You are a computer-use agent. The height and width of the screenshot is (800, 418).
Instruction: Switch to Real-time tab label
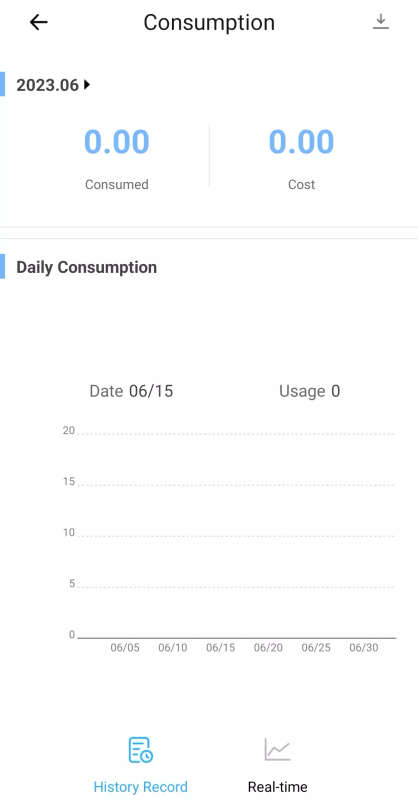point(277,786)
